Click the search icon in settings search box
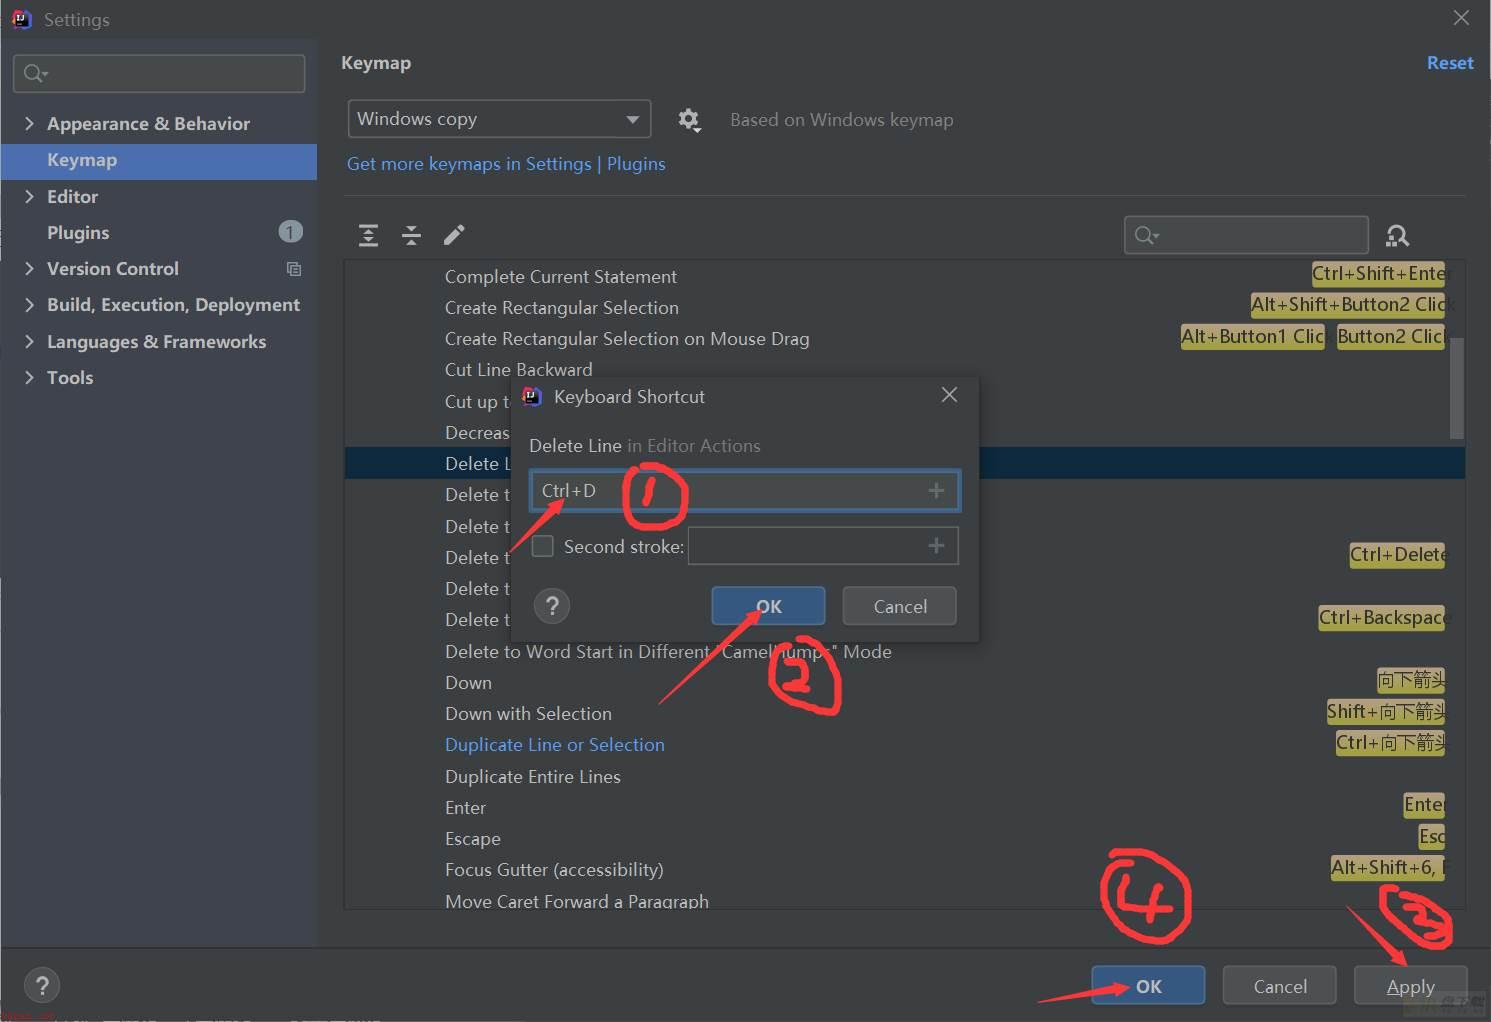This screenshot has height=1022, width=1491. [35, 73]
